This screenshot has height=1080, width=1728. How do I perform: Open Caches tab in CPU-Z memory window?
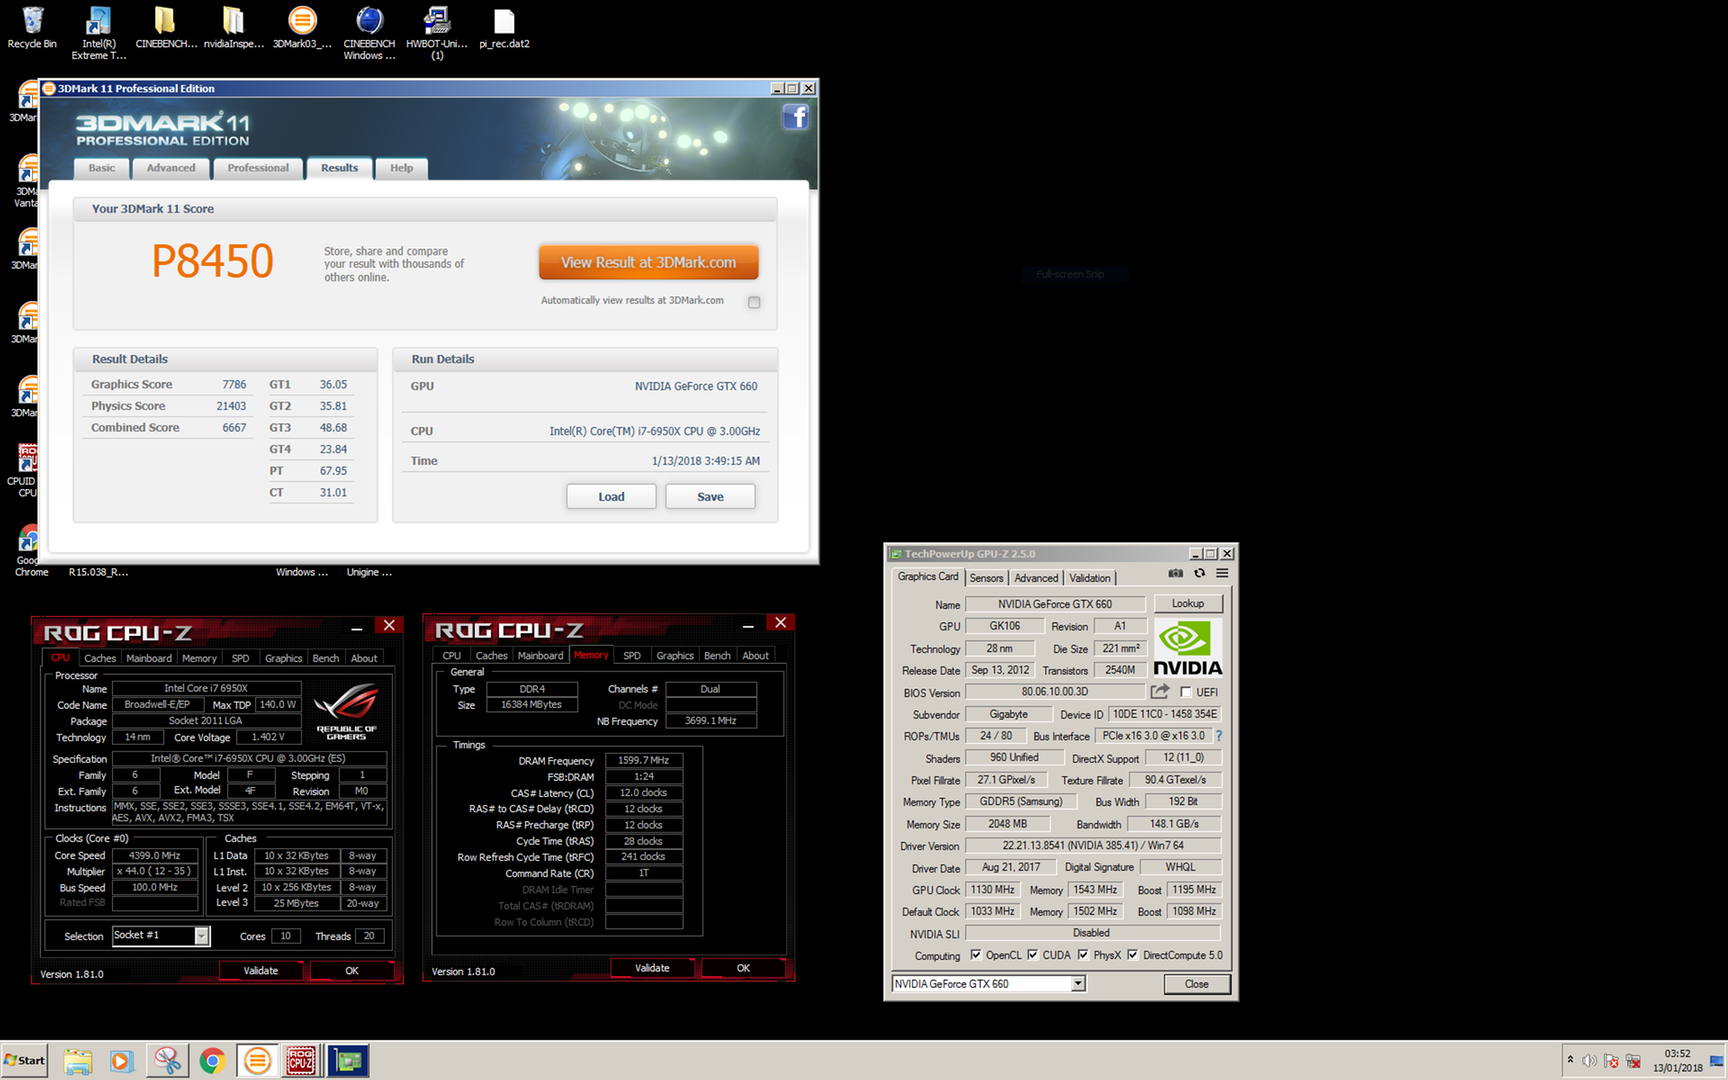[491, 656]
